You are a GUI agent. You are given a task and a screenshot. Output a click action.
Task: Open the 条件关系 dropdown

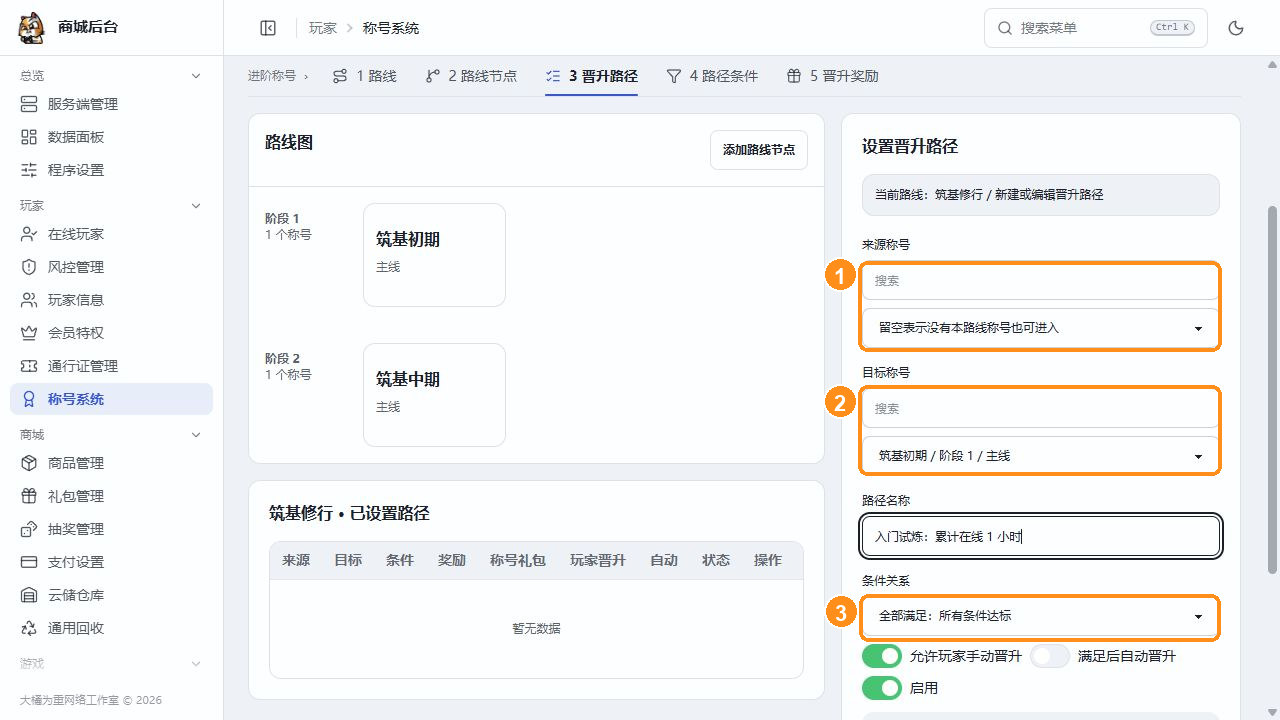1040,616
